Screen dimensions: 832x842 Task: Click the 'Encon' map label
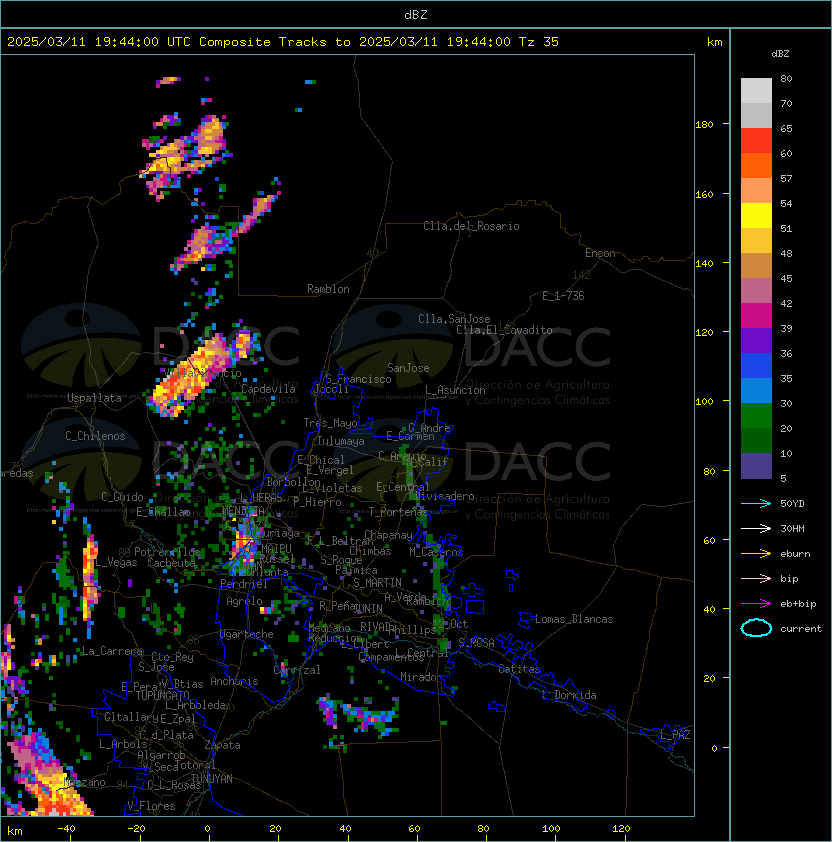(x=600, y=253)
